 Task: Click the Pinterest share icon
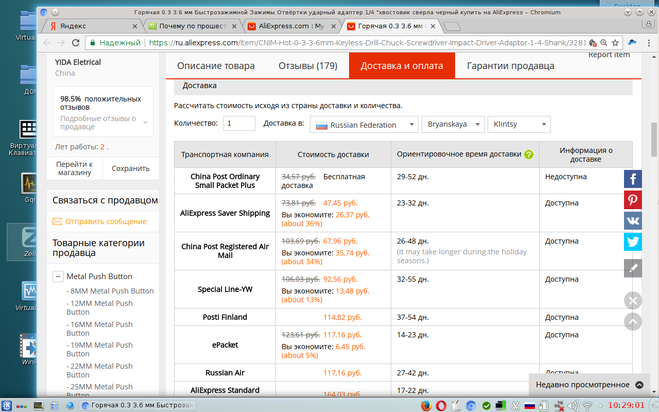coord(633,200)
